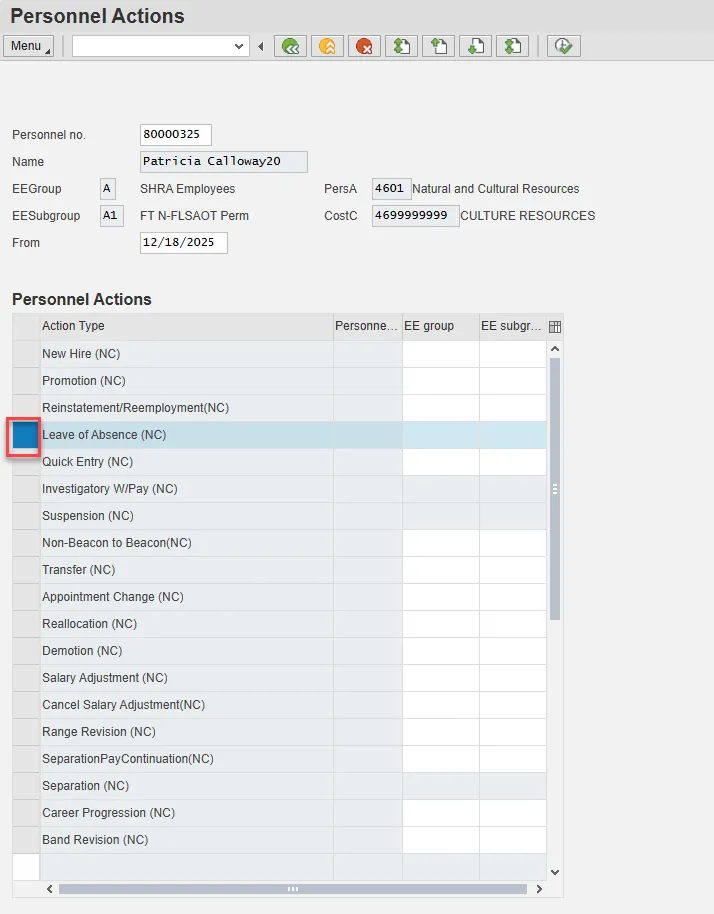Viewport: 714px width, 914px height.
Task: Click the table scroll down arrow
Action: 555,873
